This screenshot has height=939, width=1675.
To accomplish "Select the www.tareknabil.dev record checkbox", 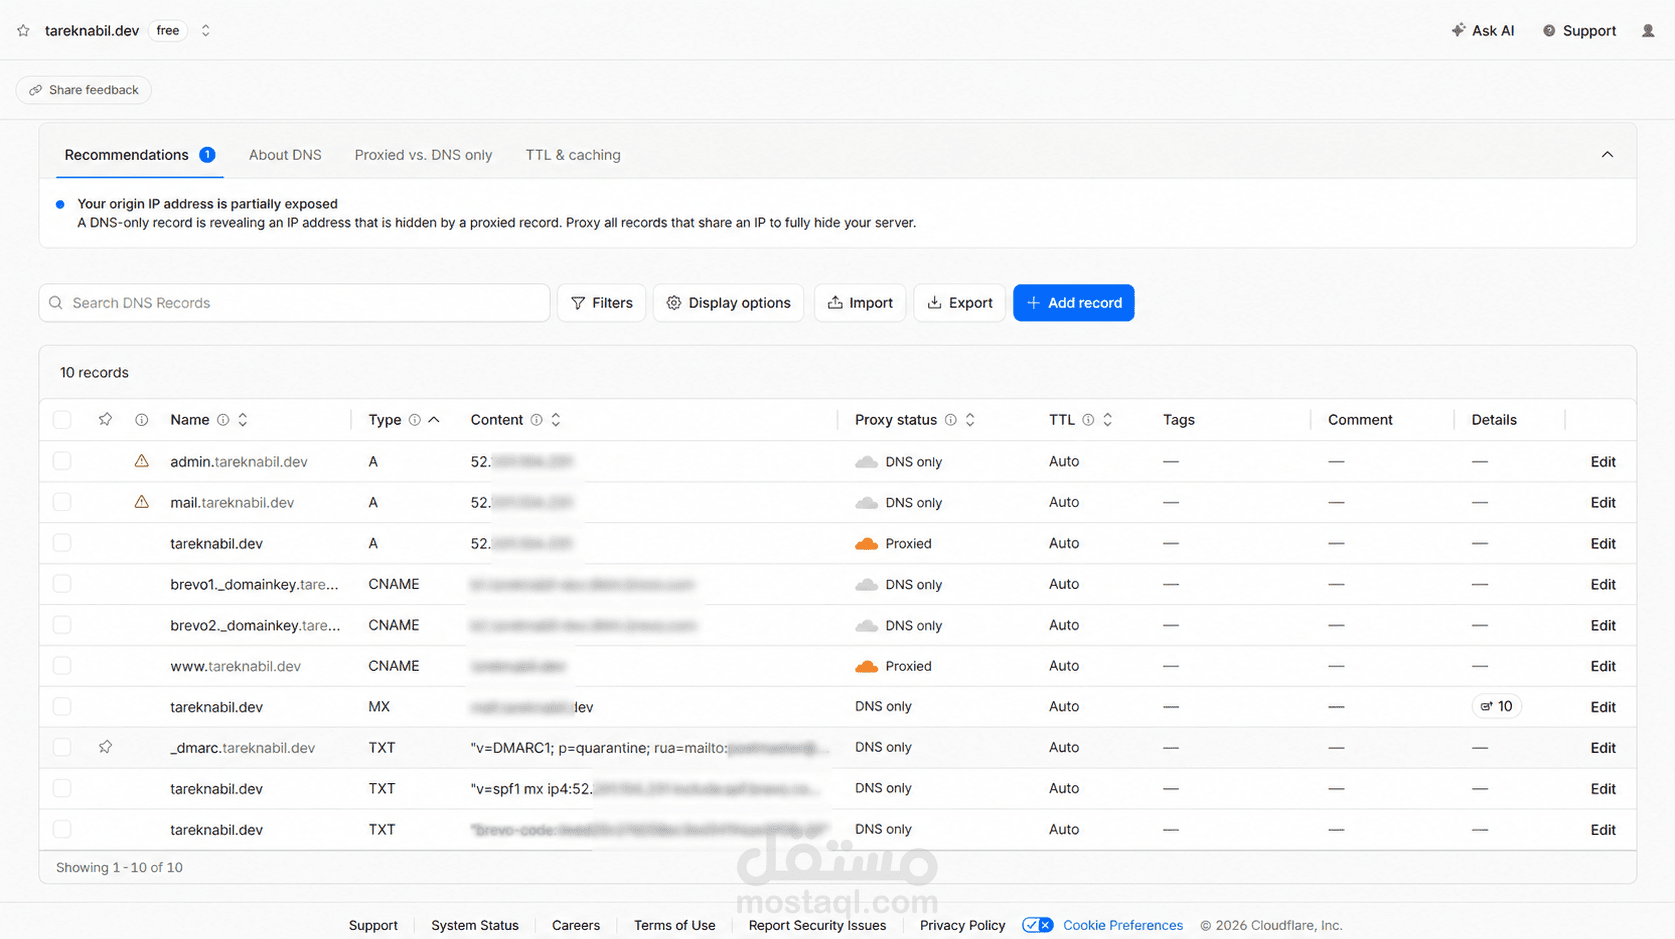I will click(62, 666).
